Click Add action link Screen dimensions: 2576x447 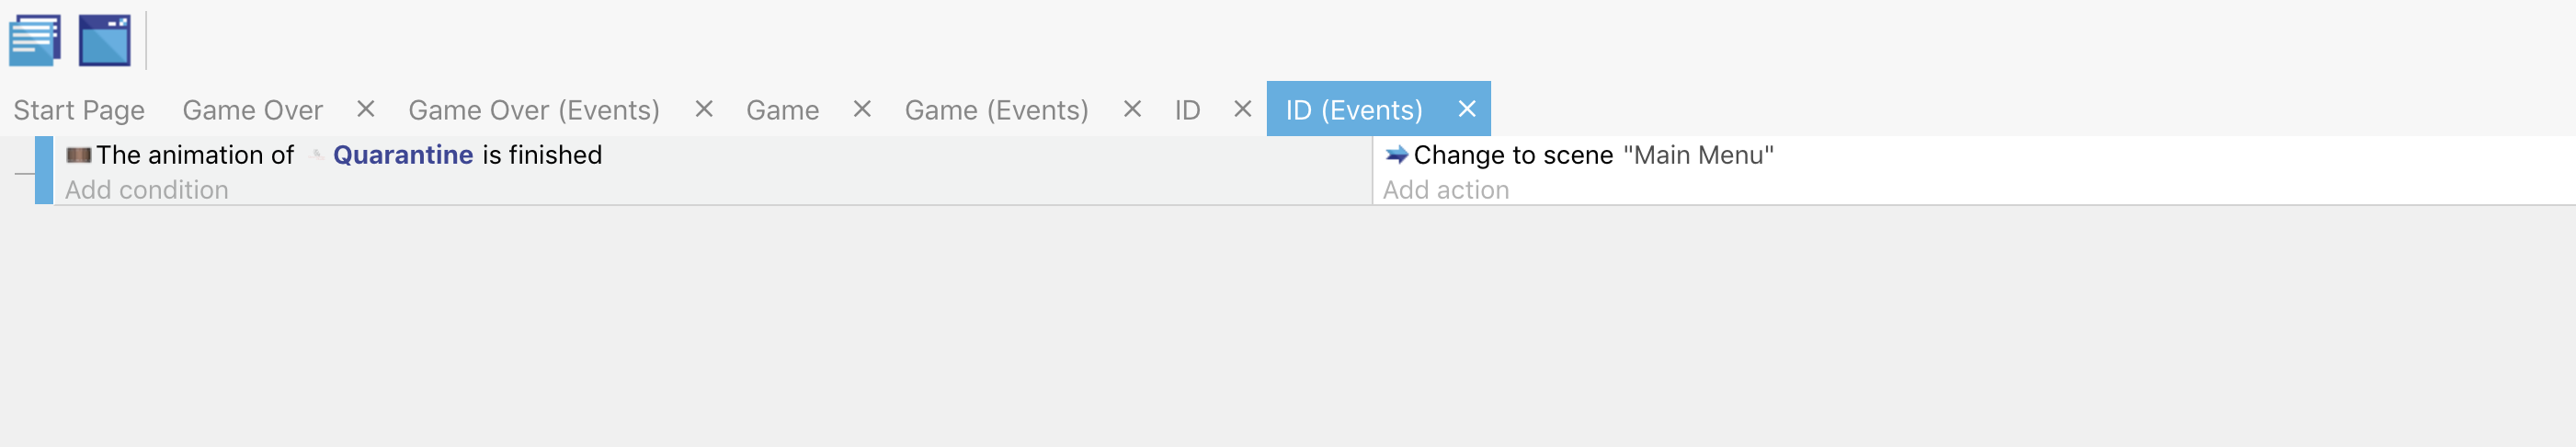click(1446, 190)
